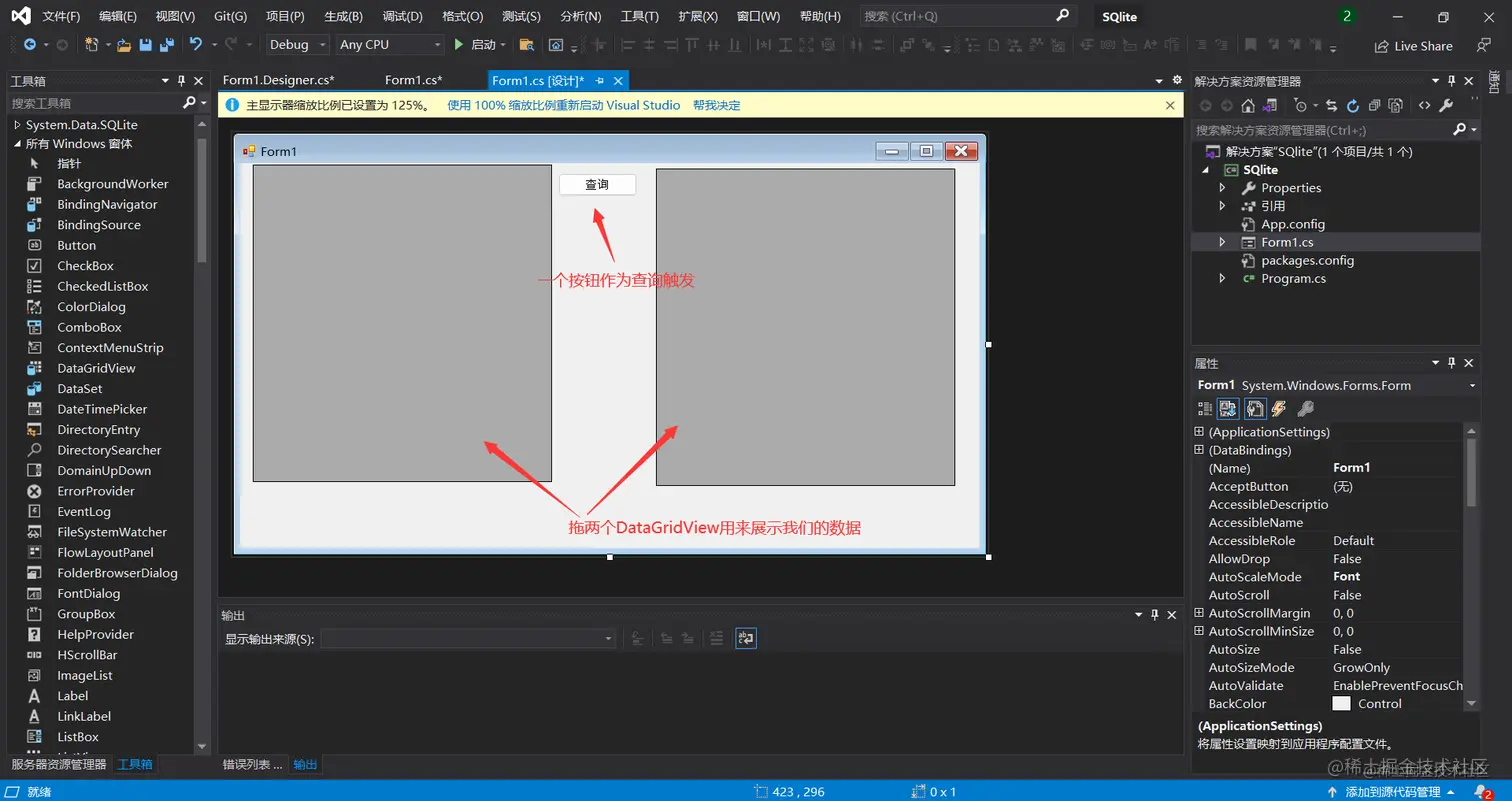Click the restart Visual Studio at 100% scaling link
The height and width of the screenshot is (801, 1512).
tap(564, 105)
